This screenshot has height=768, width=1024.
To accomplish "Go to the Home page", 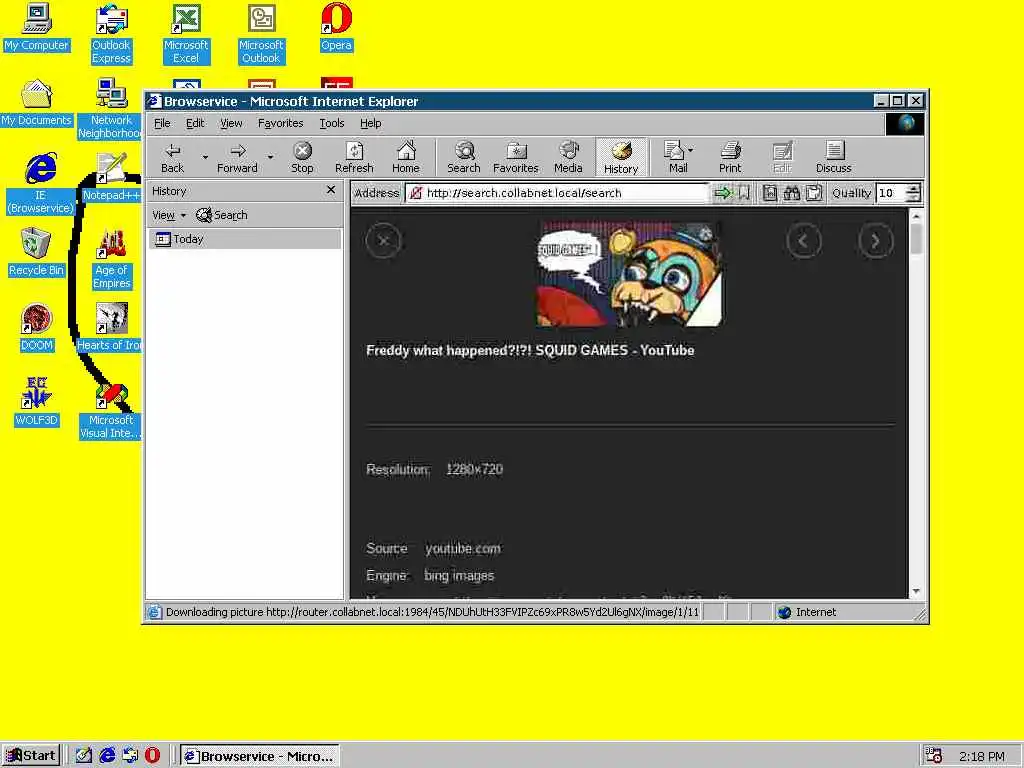I will [x=406, y=157].
